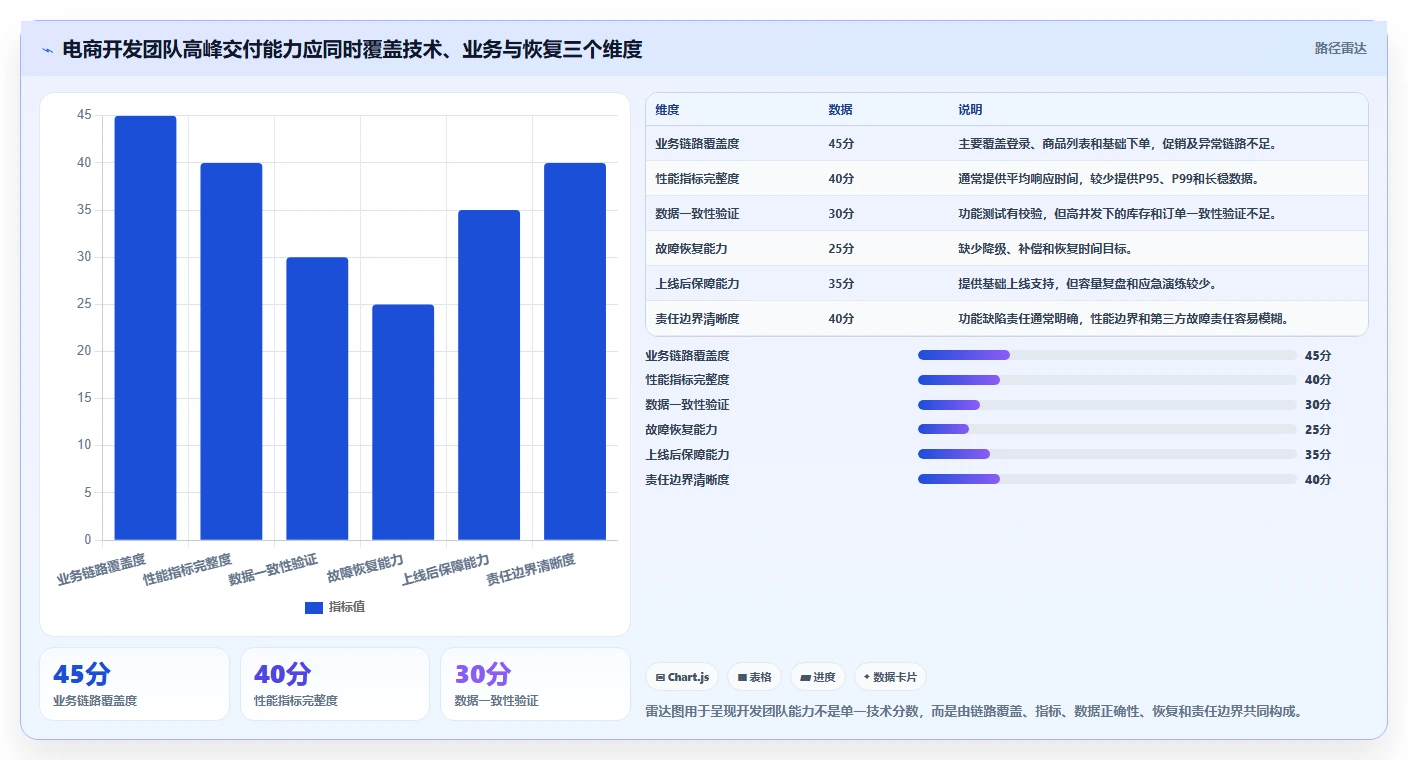Viewport: 1408px width, 760px height.
Task: Open the 40分 性能指标完整度 data card
Action: (335, 684)
